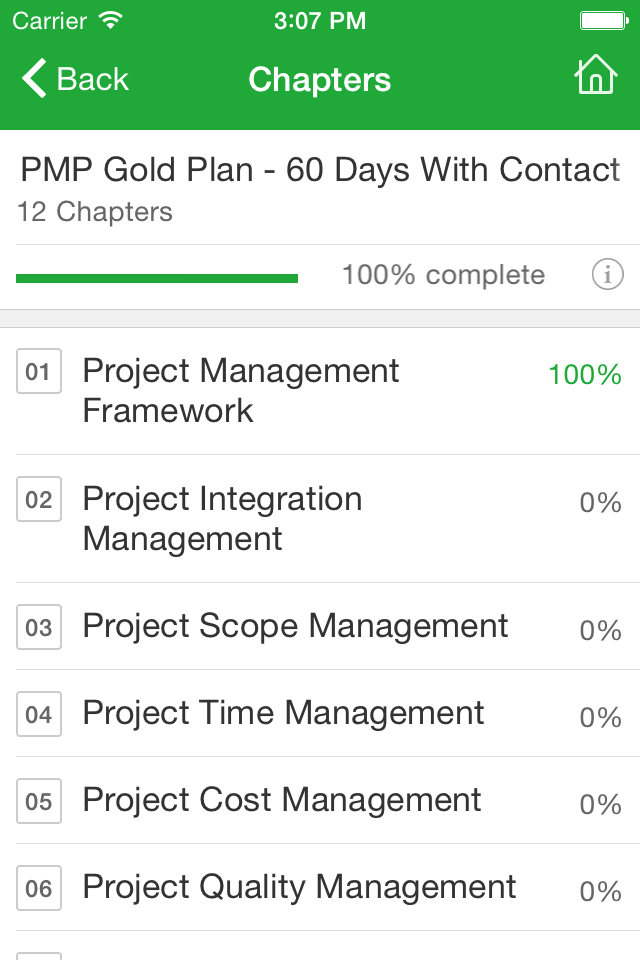Tap the 100% label on Framework chapter

[584, 375]
